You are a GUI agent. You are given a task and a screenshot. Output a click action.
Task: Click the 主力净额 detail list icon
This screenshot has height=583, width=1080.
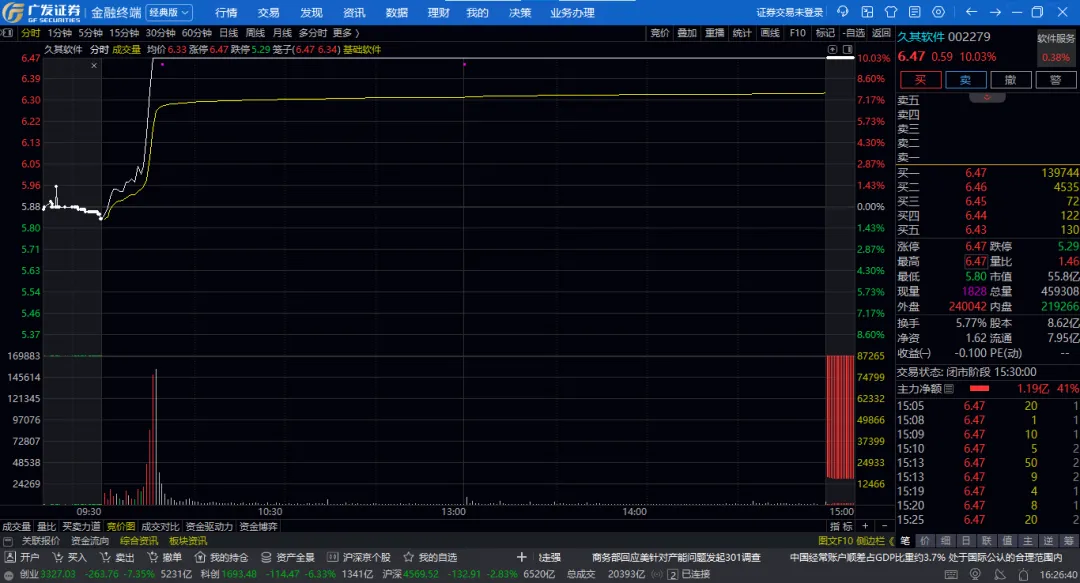coord(949,389)
